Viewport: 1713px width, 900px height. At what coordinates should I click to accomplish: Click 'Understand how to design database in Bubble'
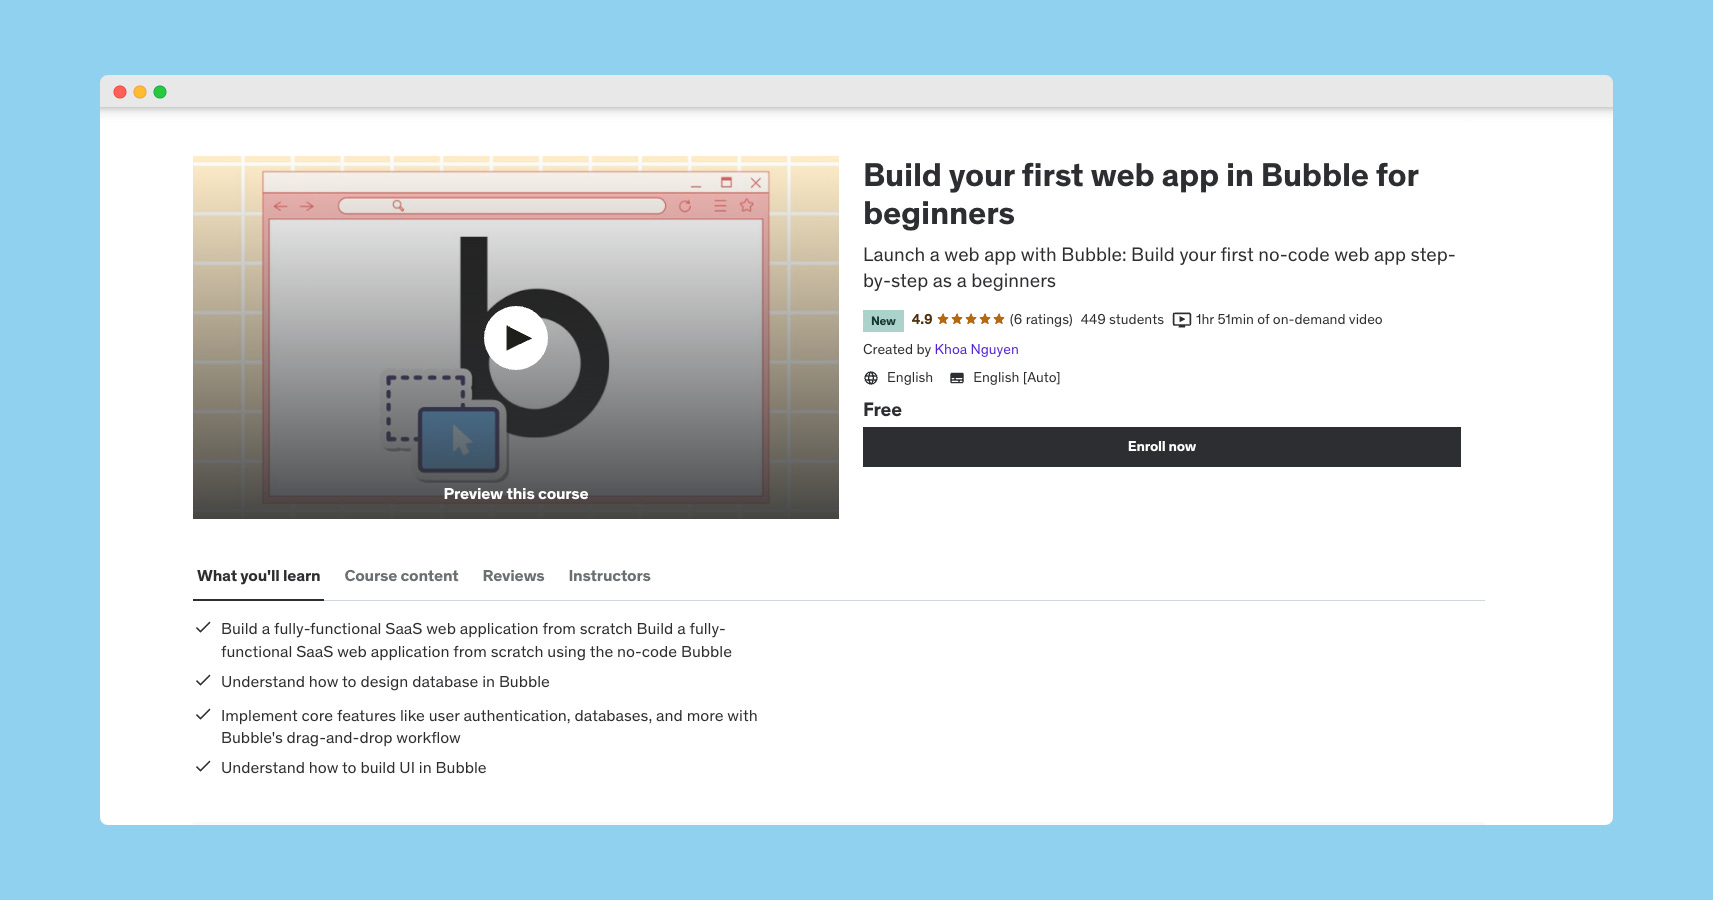click(385, 682)
